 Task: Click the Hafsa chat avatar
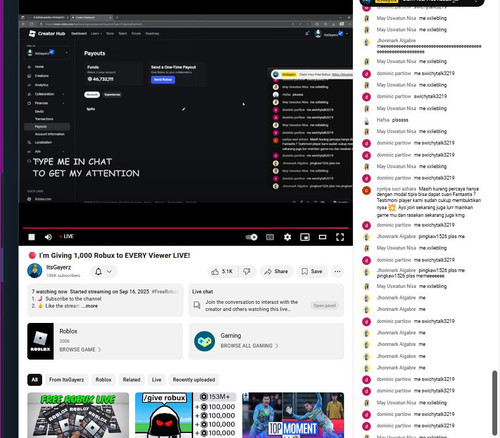[366, 120]
